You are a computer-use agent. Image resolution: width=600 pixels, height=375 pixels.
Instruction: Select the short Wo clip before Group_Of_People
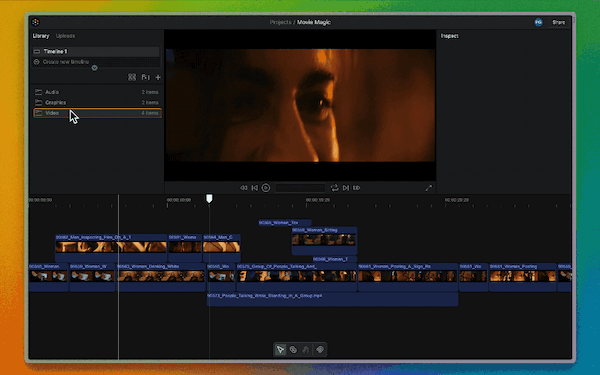(221, 277)
